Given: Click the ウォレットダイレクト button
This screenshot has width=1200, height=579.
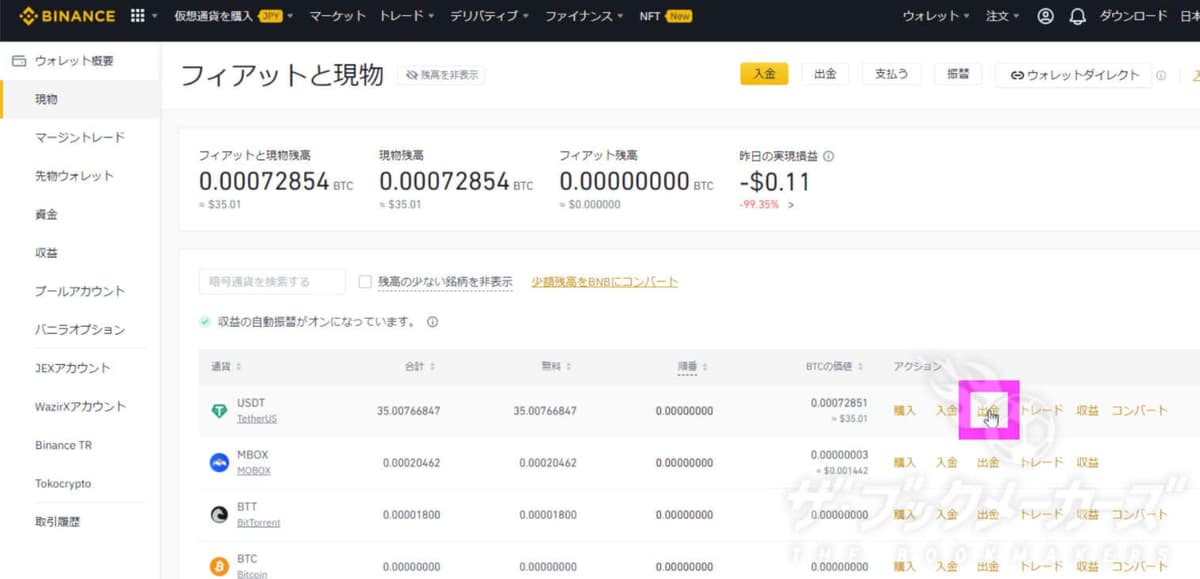Looking at the screenshot, I should (1074, 75).
